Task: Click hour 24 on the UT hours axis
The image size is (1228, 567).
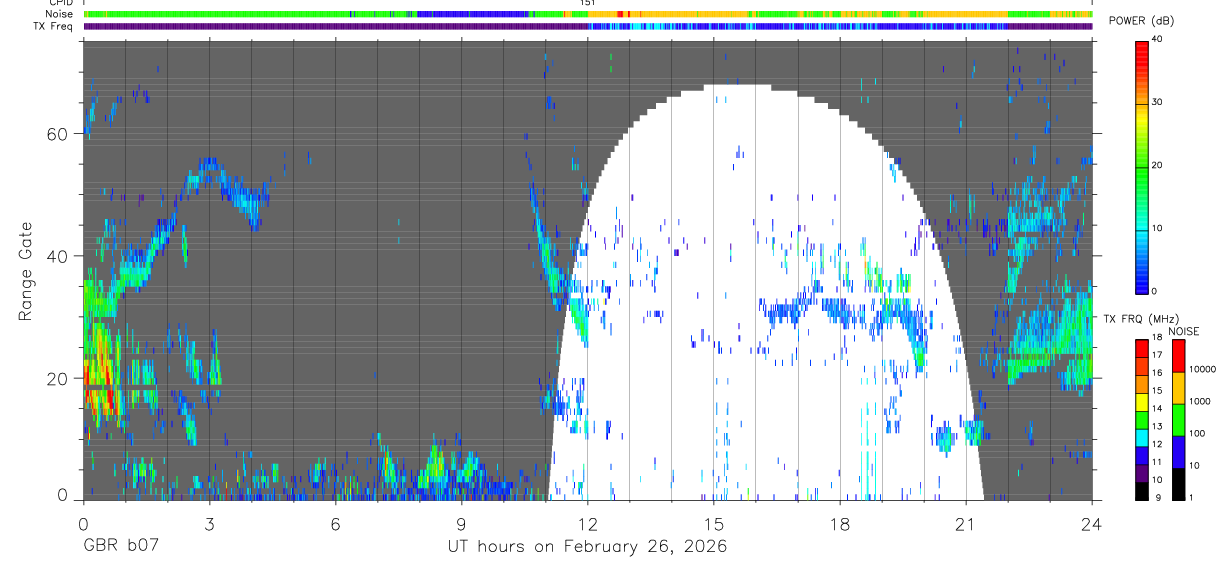Action: pos(1092,523)
